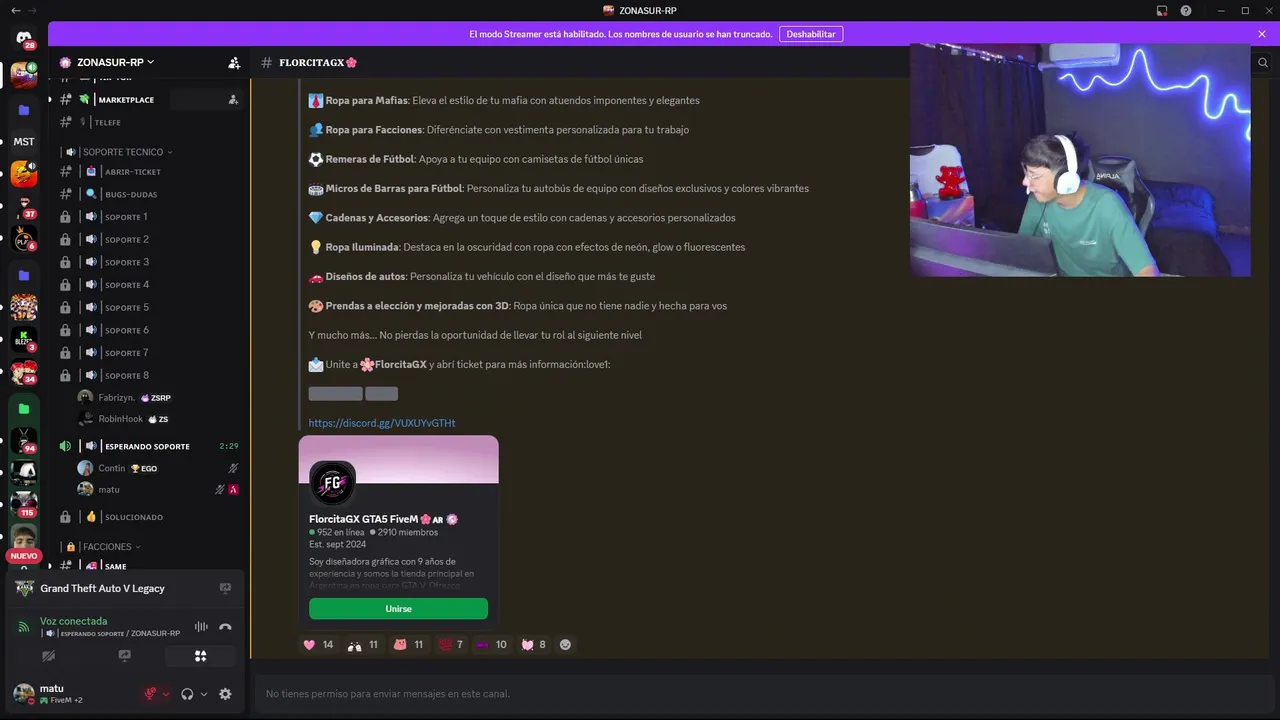
Task: Toggle the pink cat reaction with 11
Action: (x=408, y=645)
